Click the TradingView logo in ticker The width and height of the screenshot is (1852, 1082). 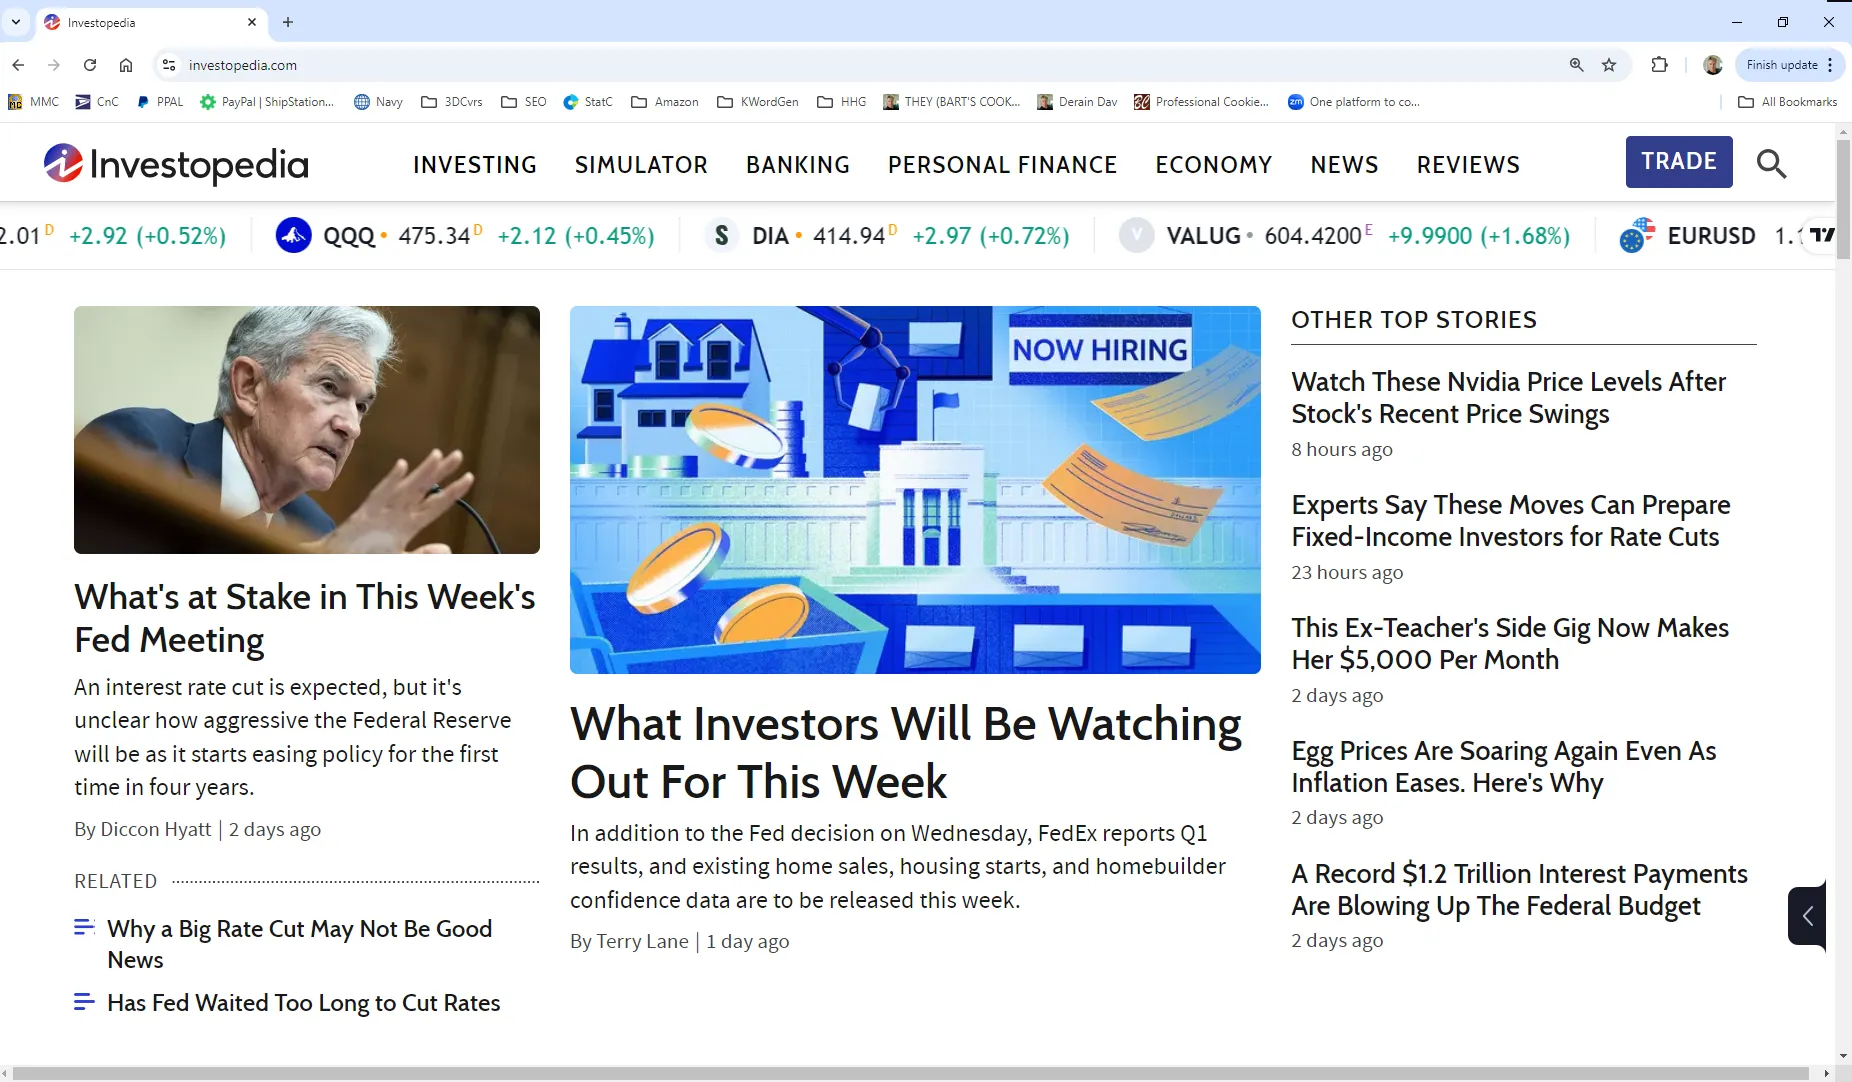[x=1822, y=235]
